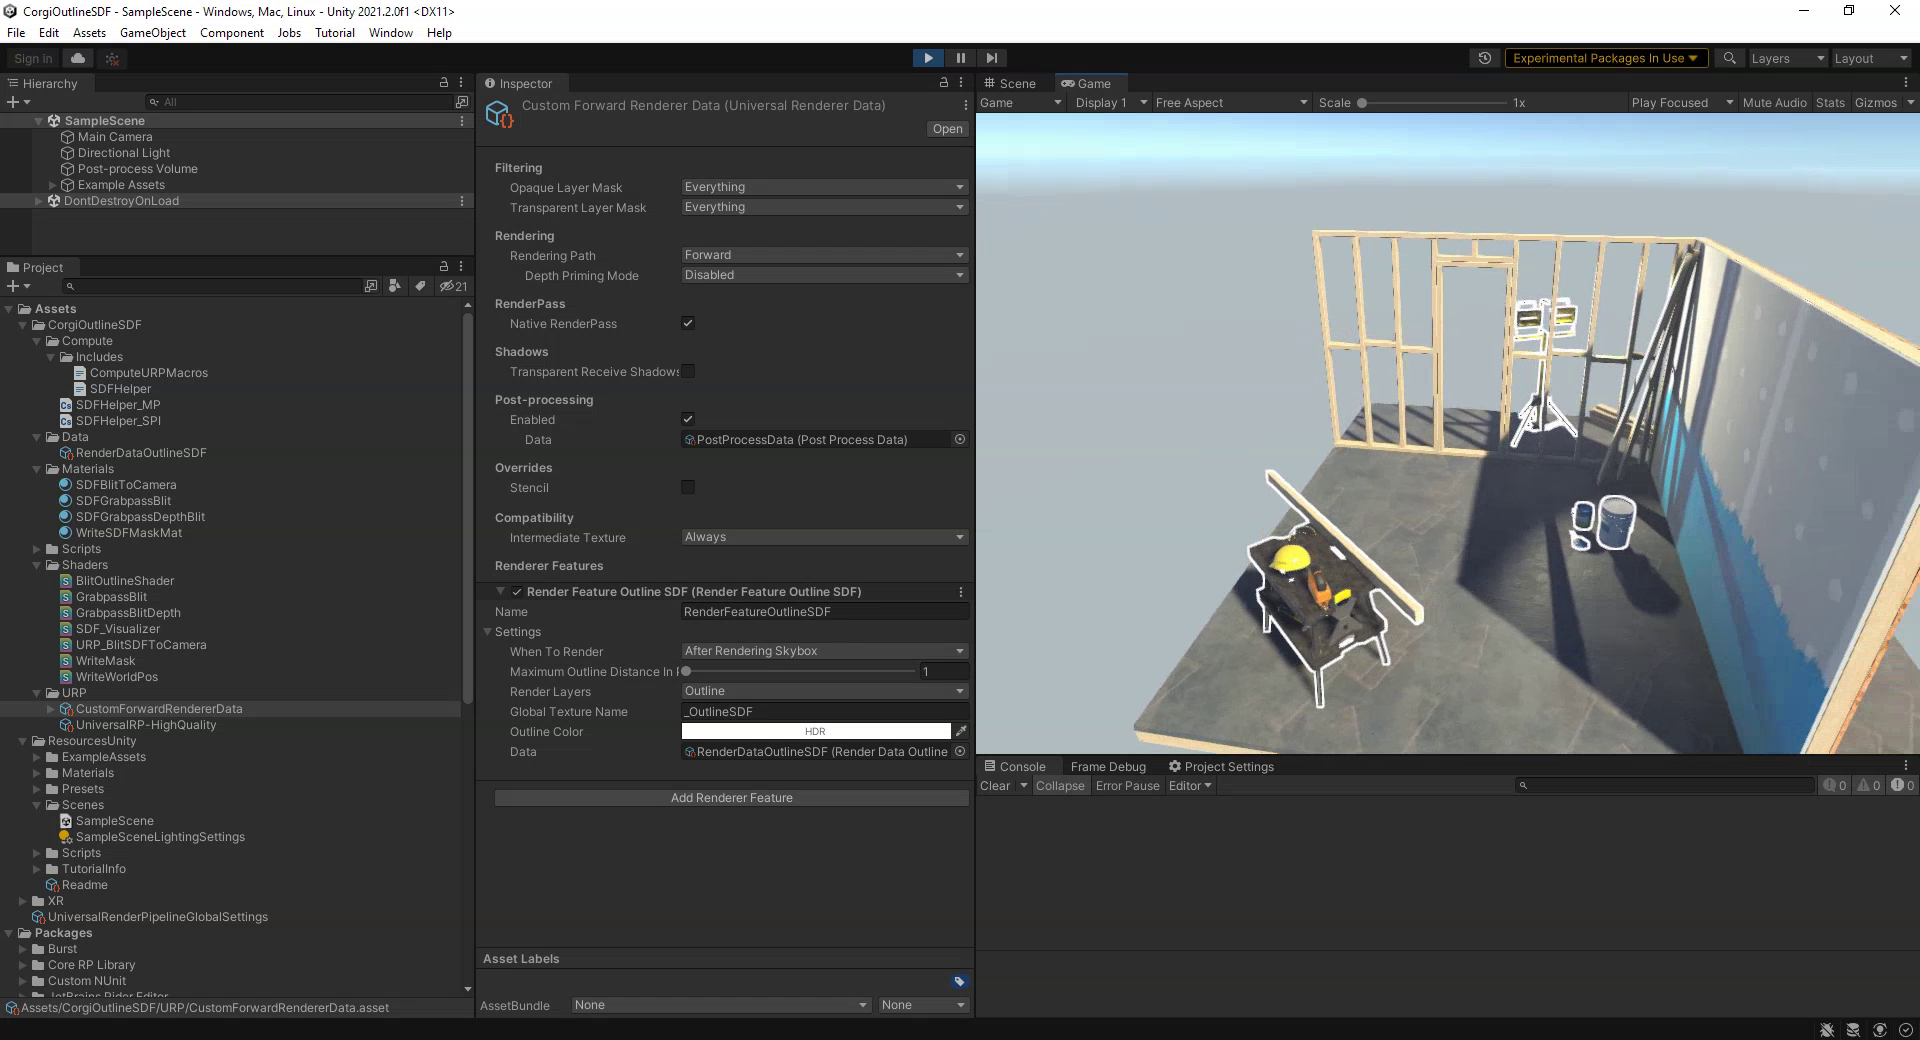Click Open button in Inspector header
The image size is (1920, 1040).
(947, 129)
